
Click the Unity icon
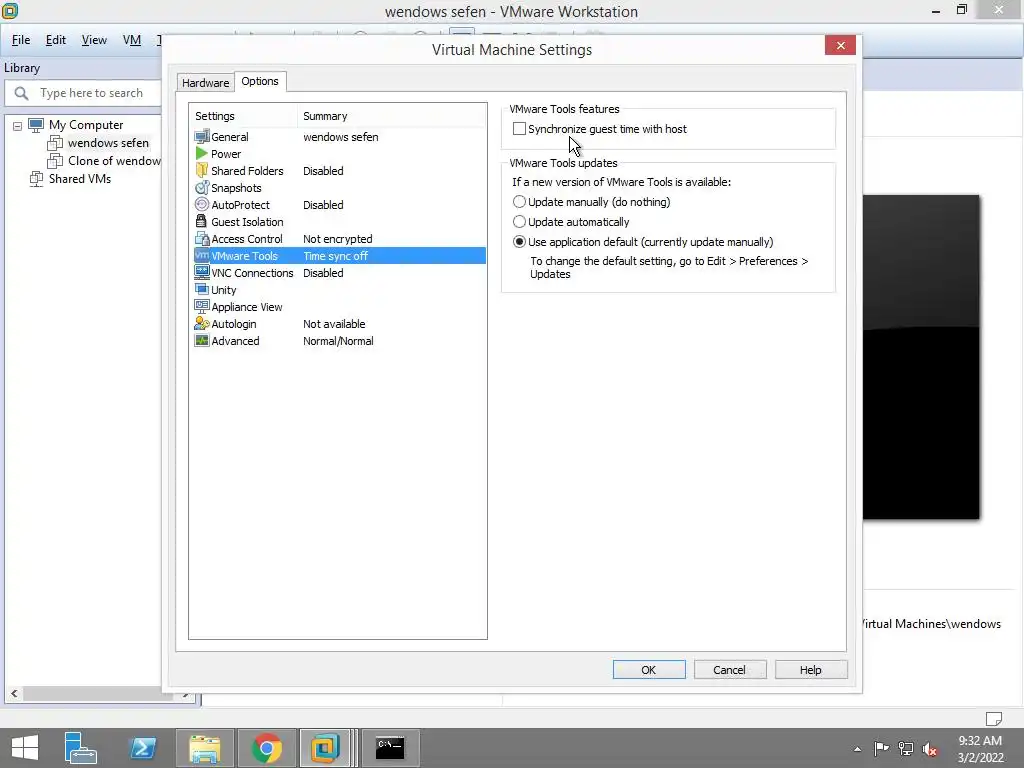click(202, 289)
